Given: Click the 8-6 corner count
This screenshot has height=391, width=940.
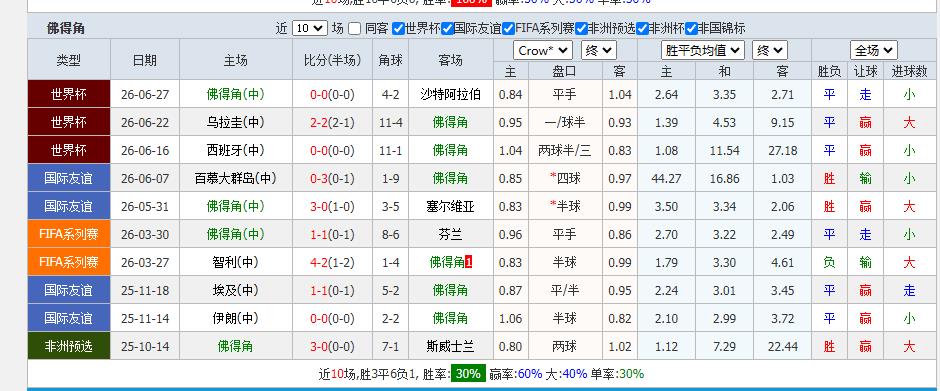Looking at the screenshot, I should (390, 234).
